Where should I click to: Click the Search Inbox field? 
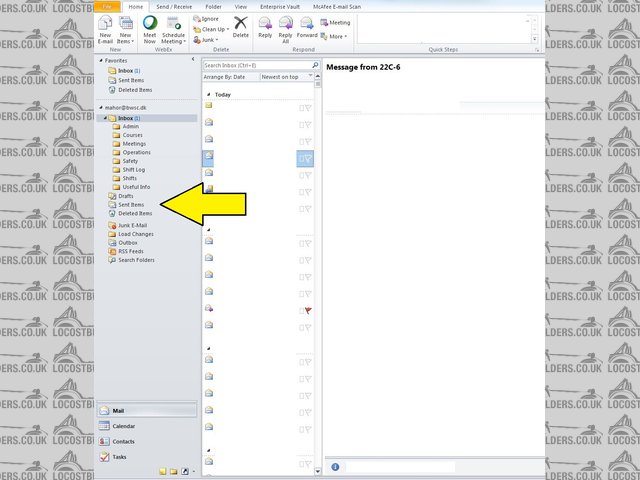(255, 65)
